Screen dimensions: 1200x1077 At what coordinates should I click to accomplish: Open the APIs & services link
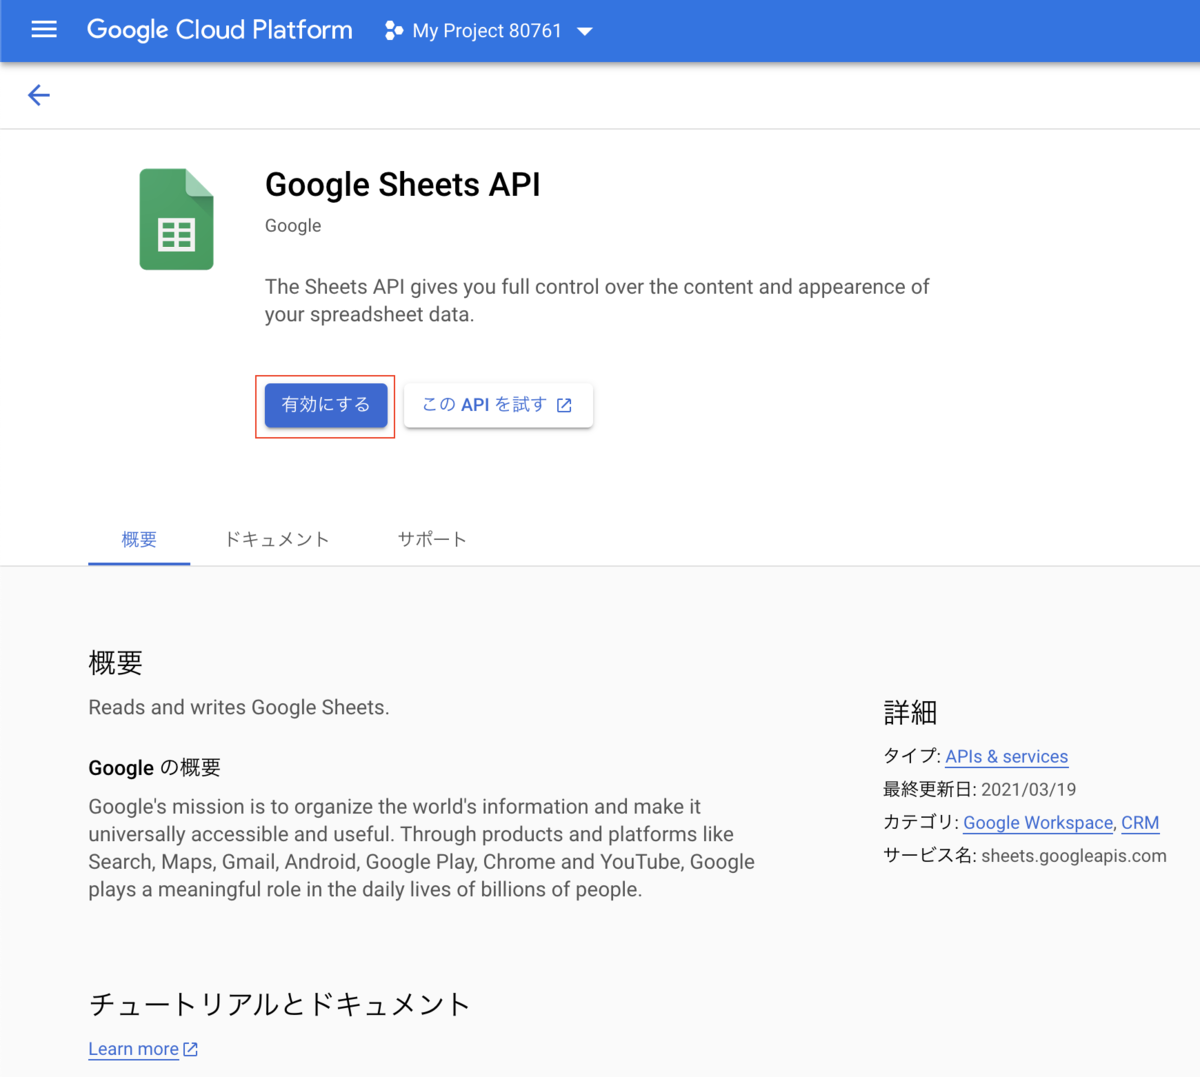pyautogui.click(x=1007, y=757)
